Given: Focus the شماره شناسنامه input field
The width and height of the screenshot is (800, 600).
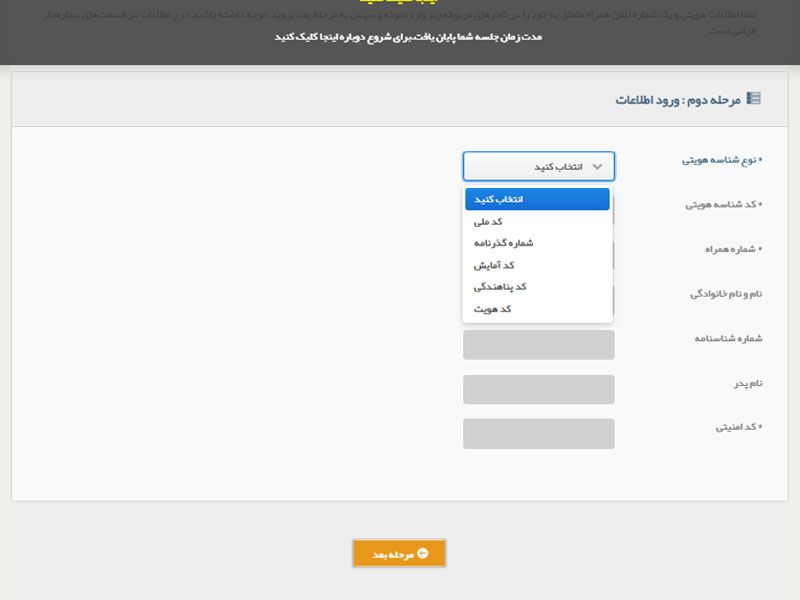Looking at the screenshot, I should click(539, 345).
